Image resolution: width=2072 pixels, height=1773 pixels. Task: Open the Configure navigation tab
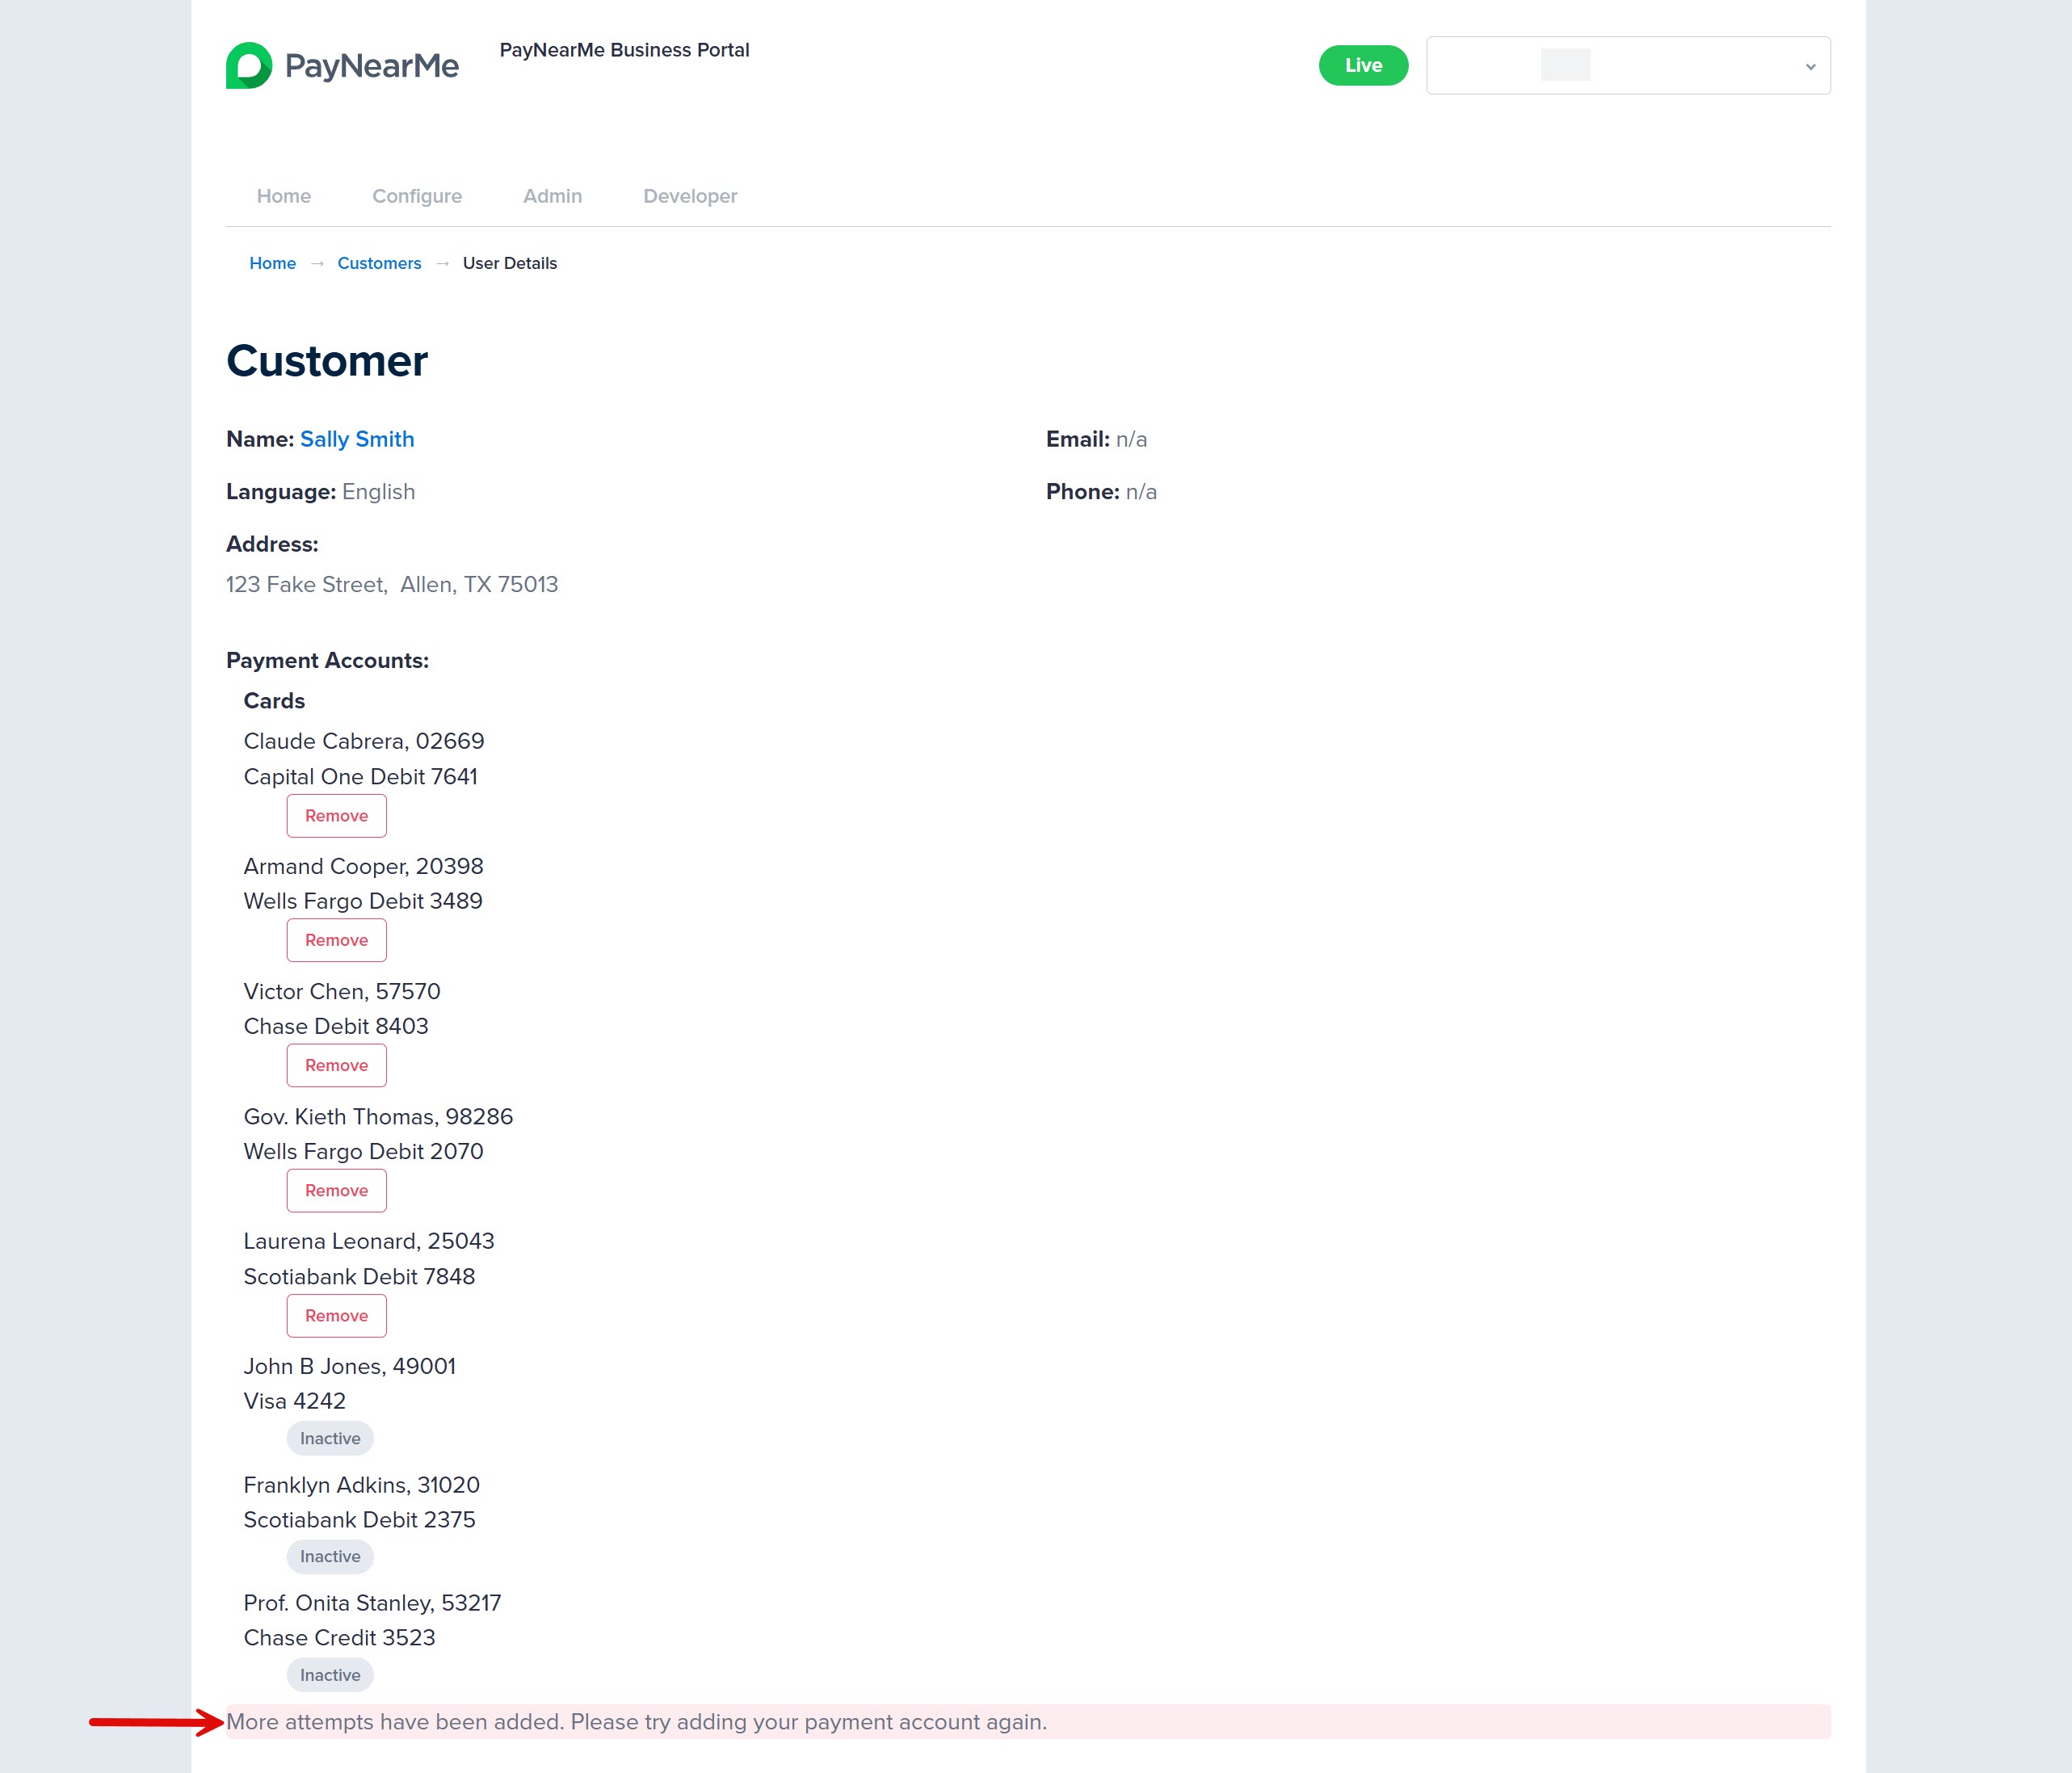(x=417, y=196)
